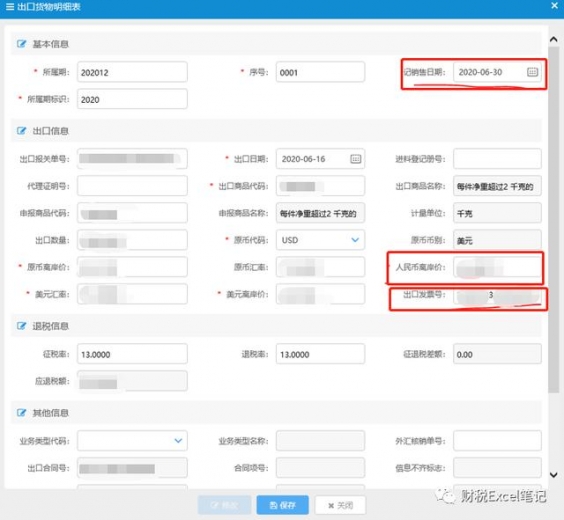Click the 出口数量 input field

coord(132,240)
